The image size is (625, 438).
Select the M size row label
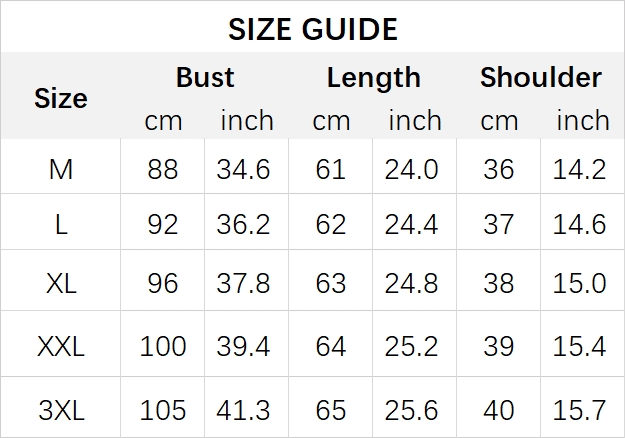(x=61, y=170)
